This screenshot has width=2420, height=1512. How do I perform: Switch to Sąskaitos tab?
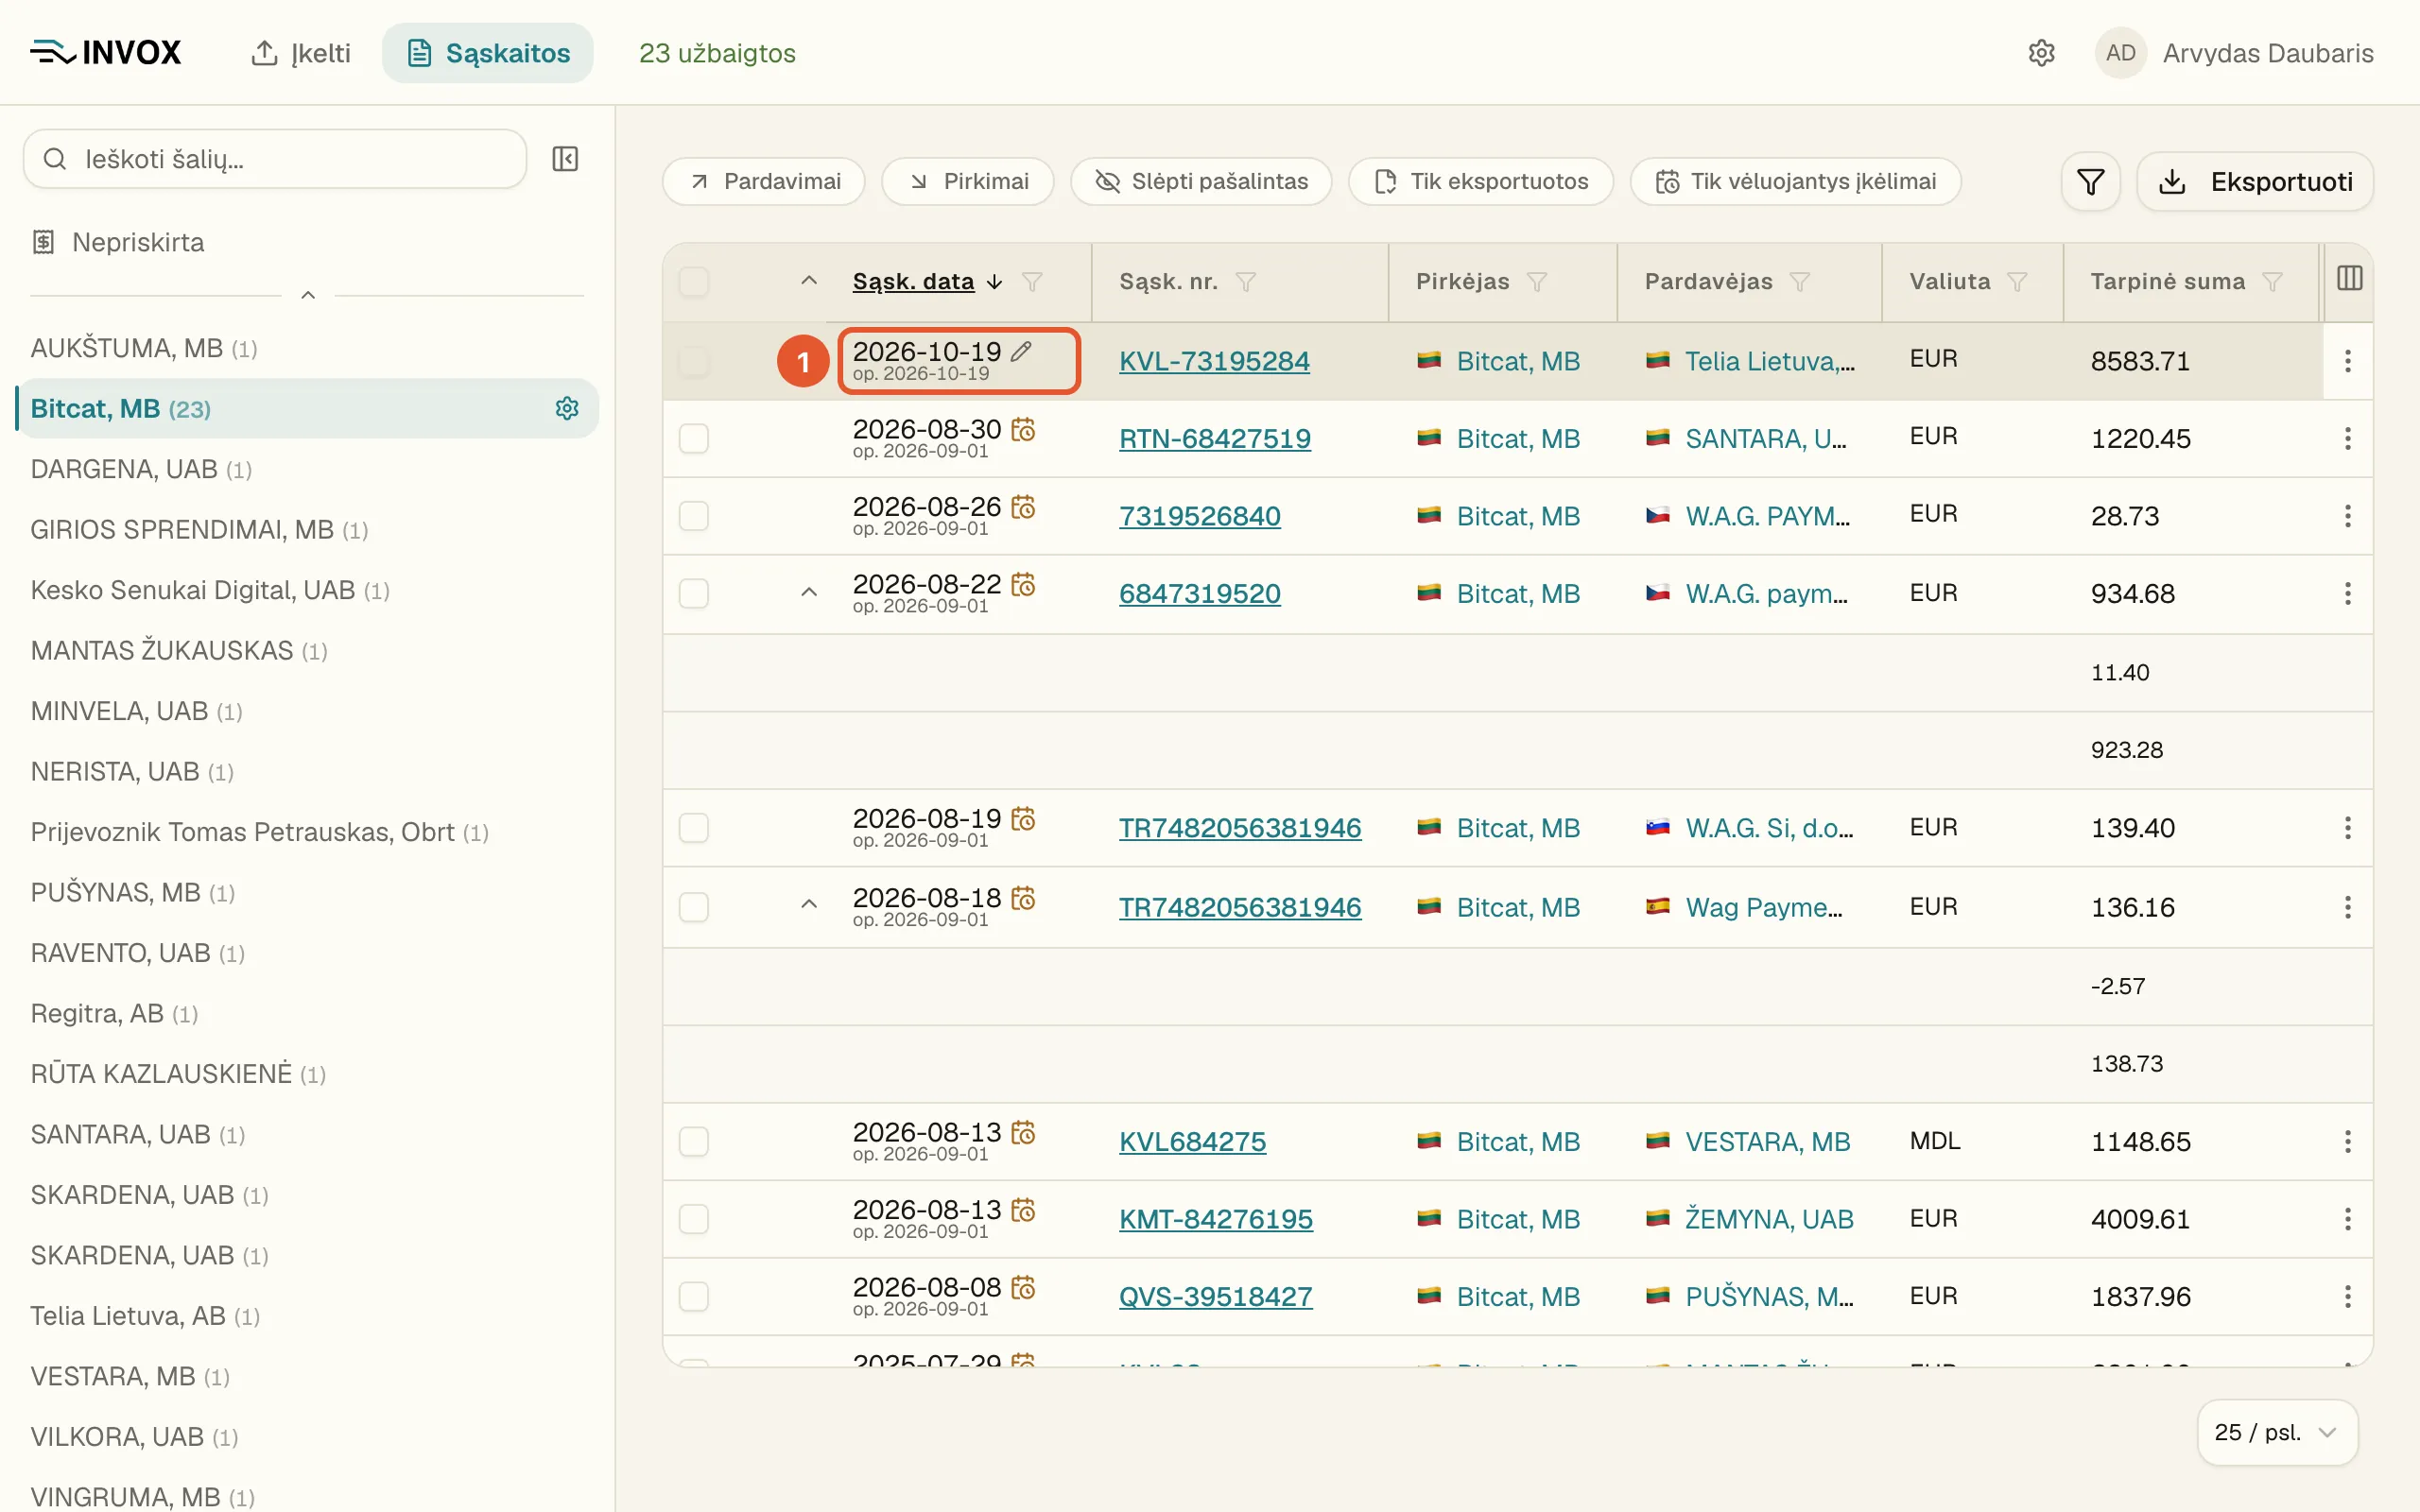click(488, 53)
